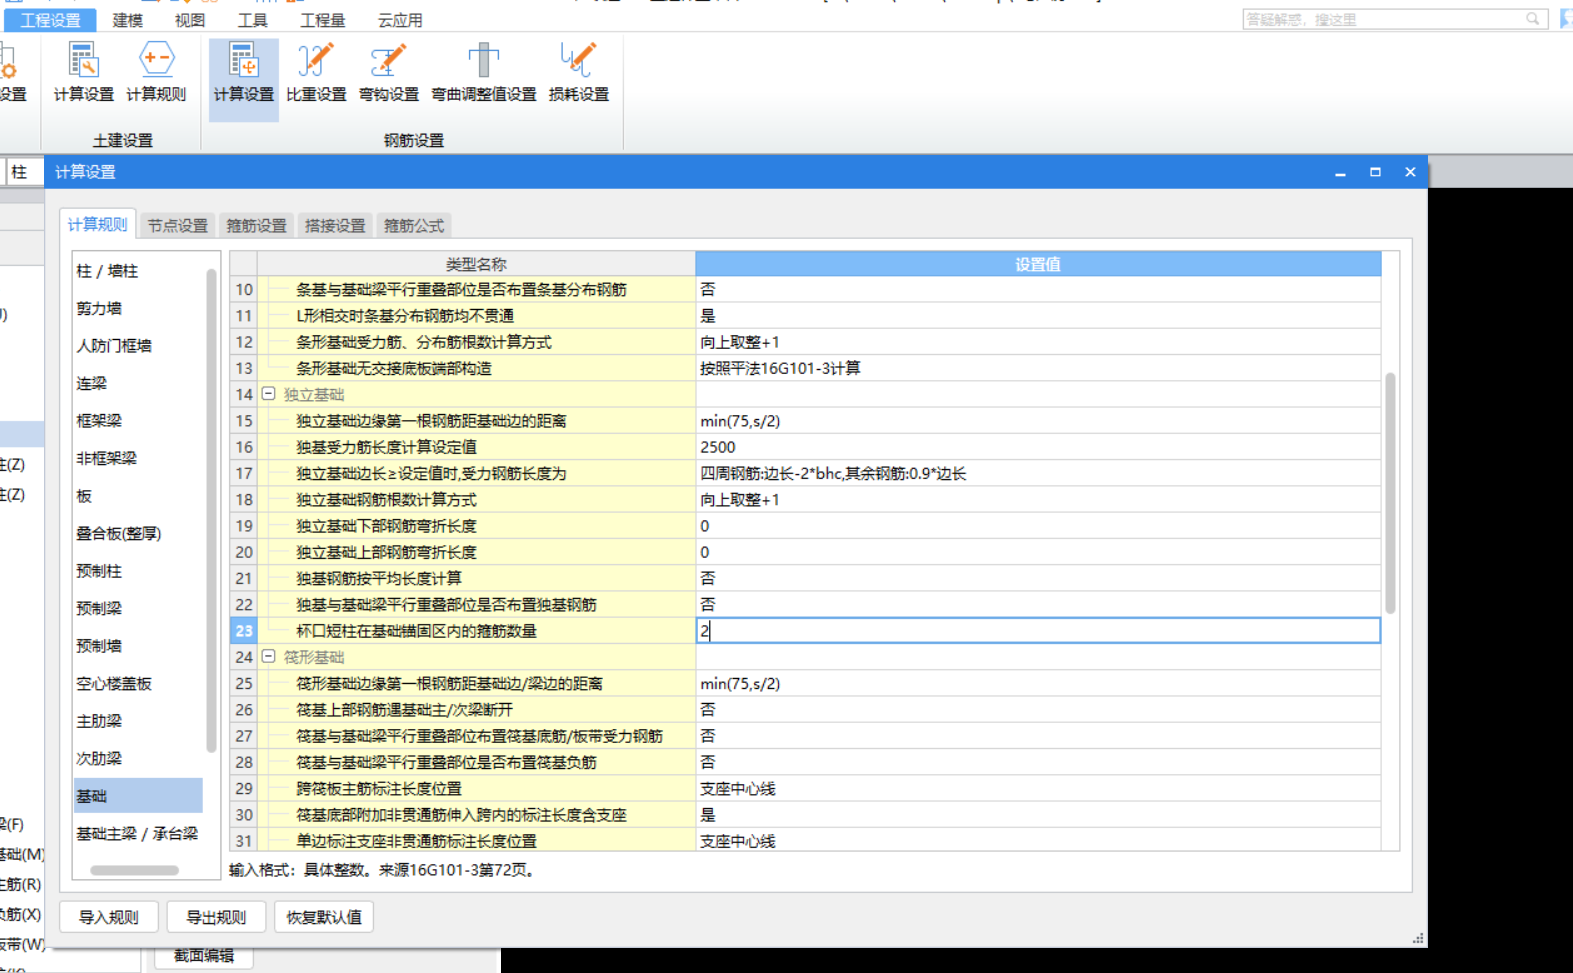Select the 计算规则 tab

[97, 225]
